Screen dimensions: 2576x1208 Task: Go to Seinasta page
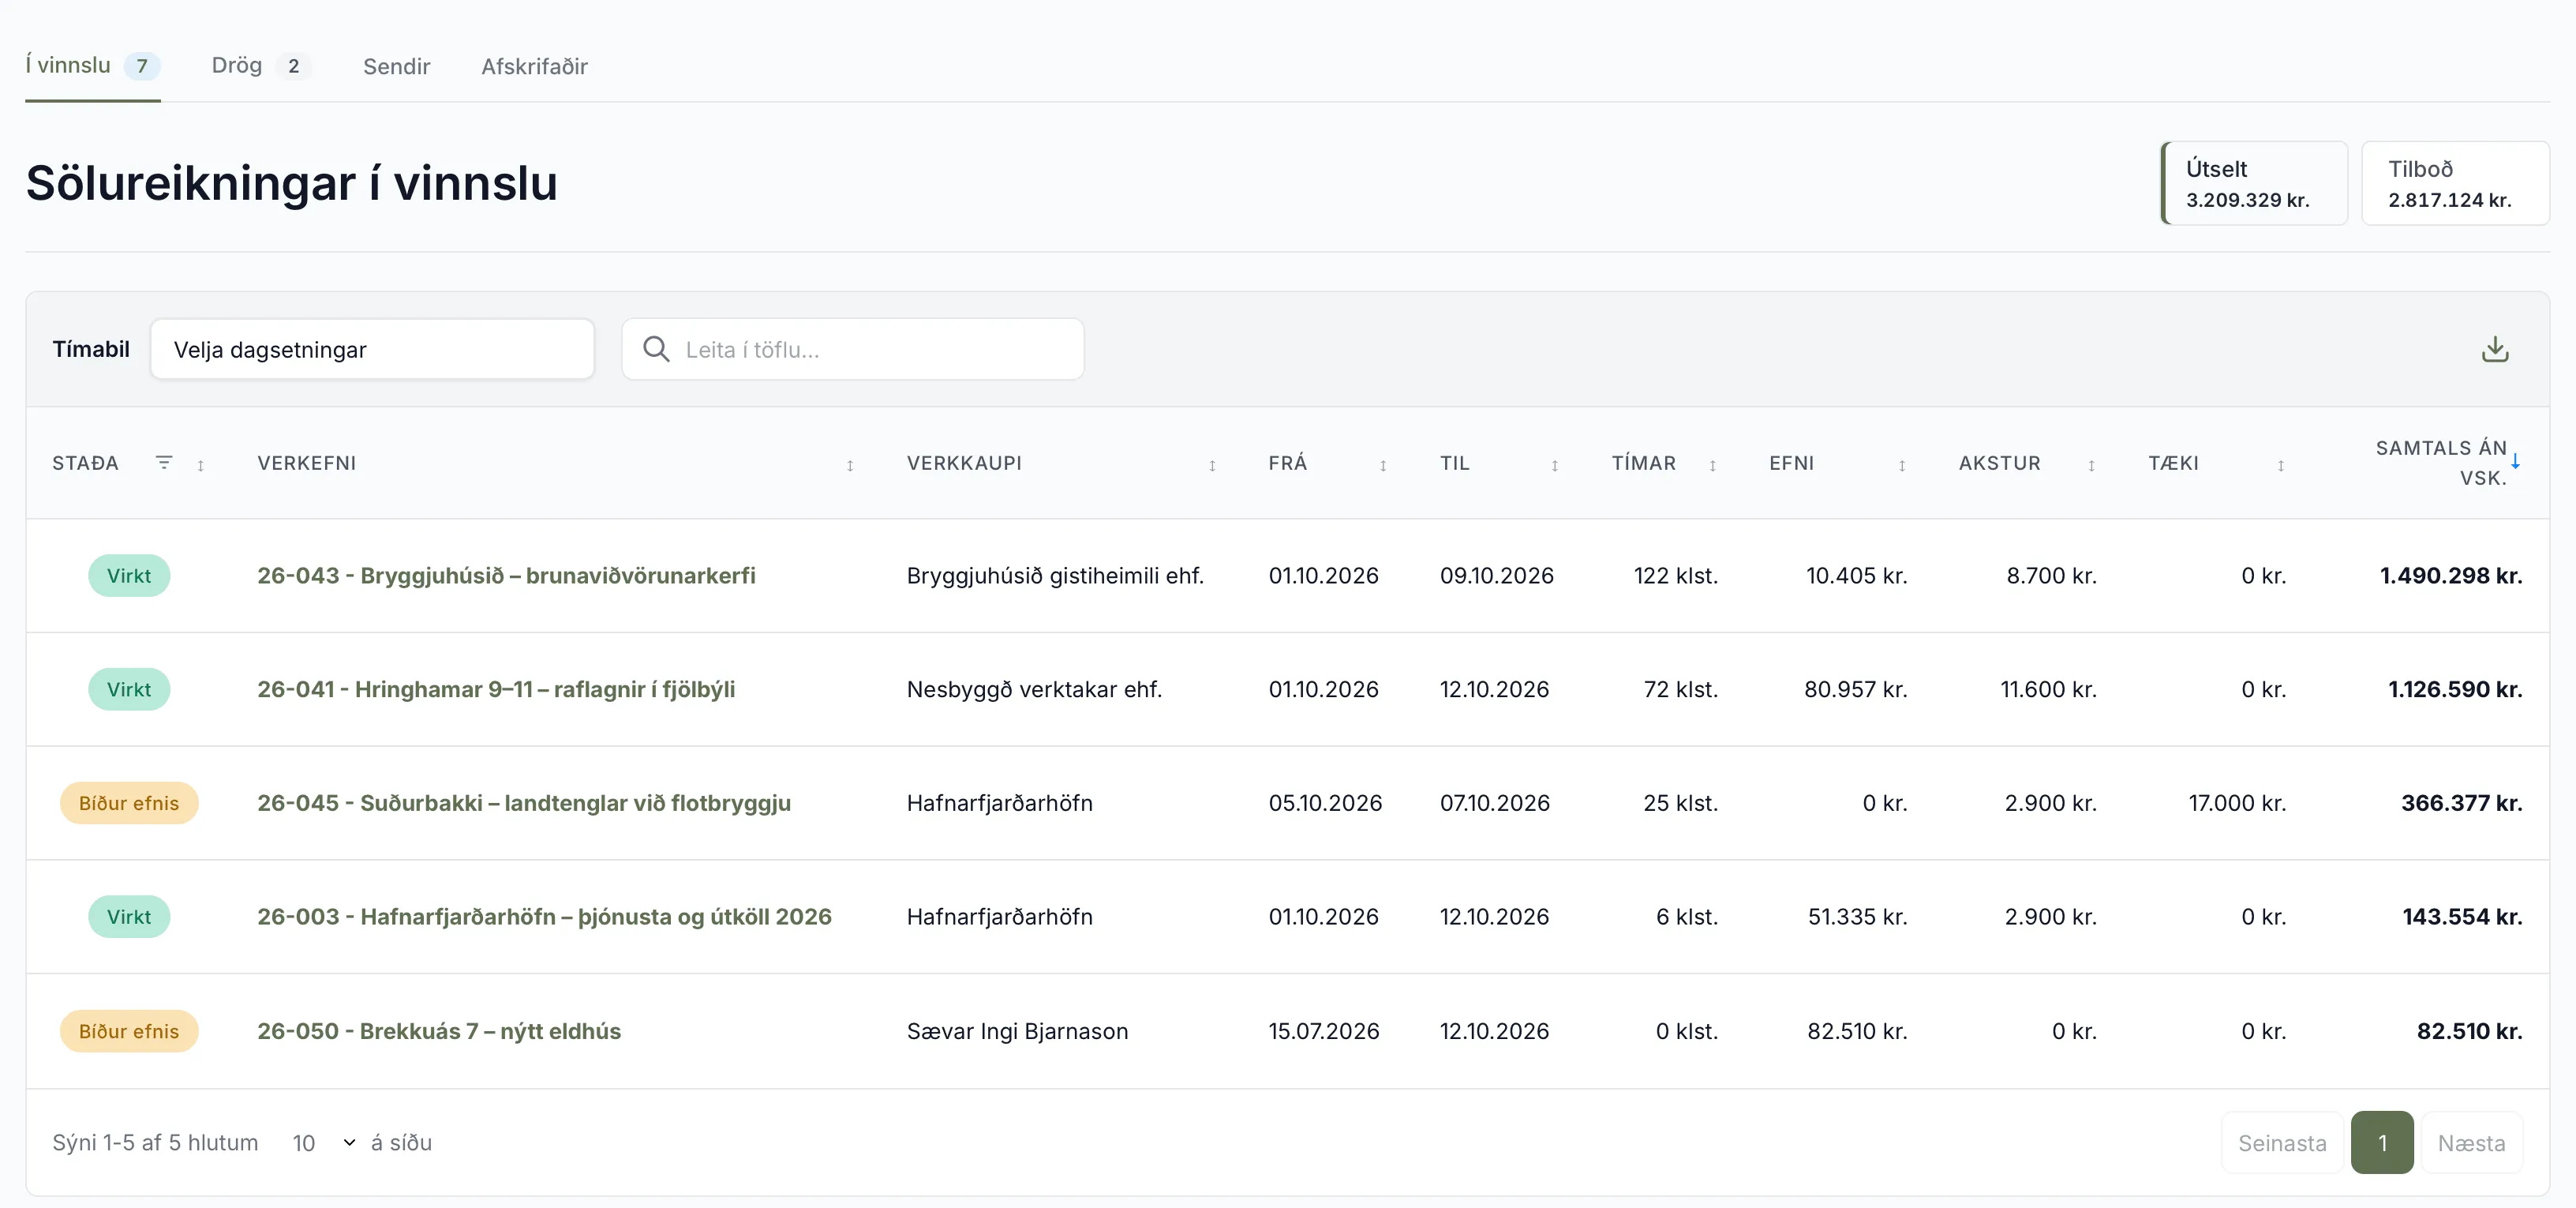[2282, 1142]
